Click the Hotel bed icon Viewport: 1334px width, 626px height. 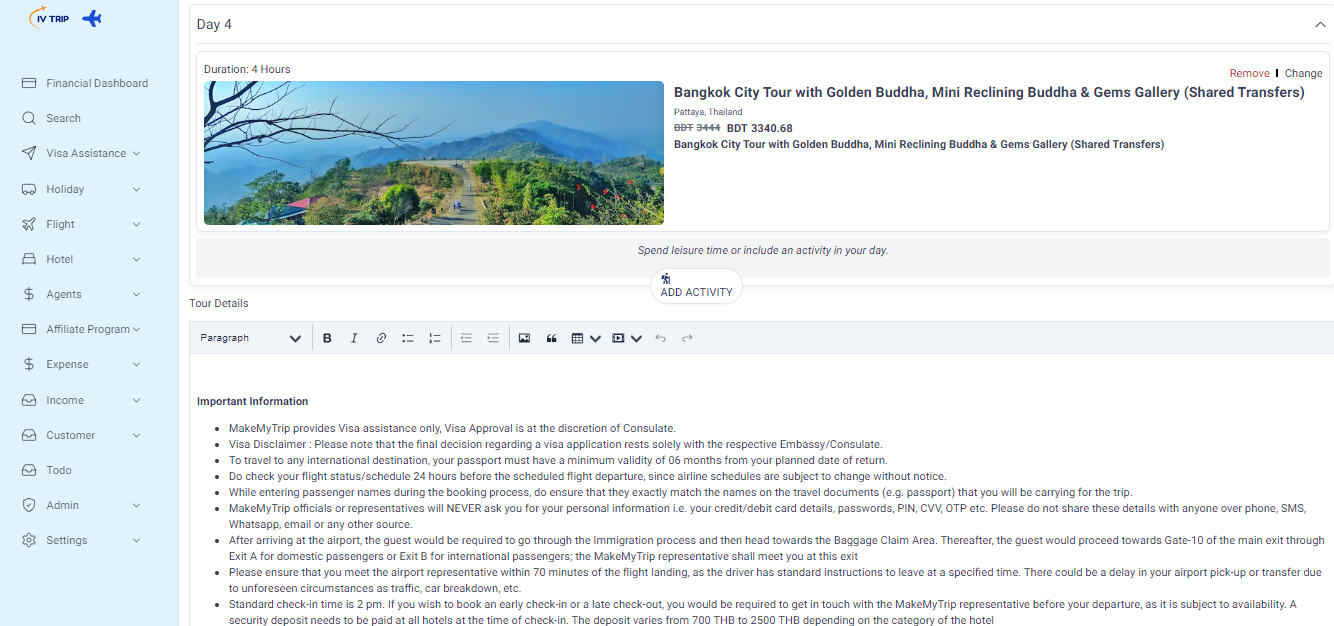(29, 259)
